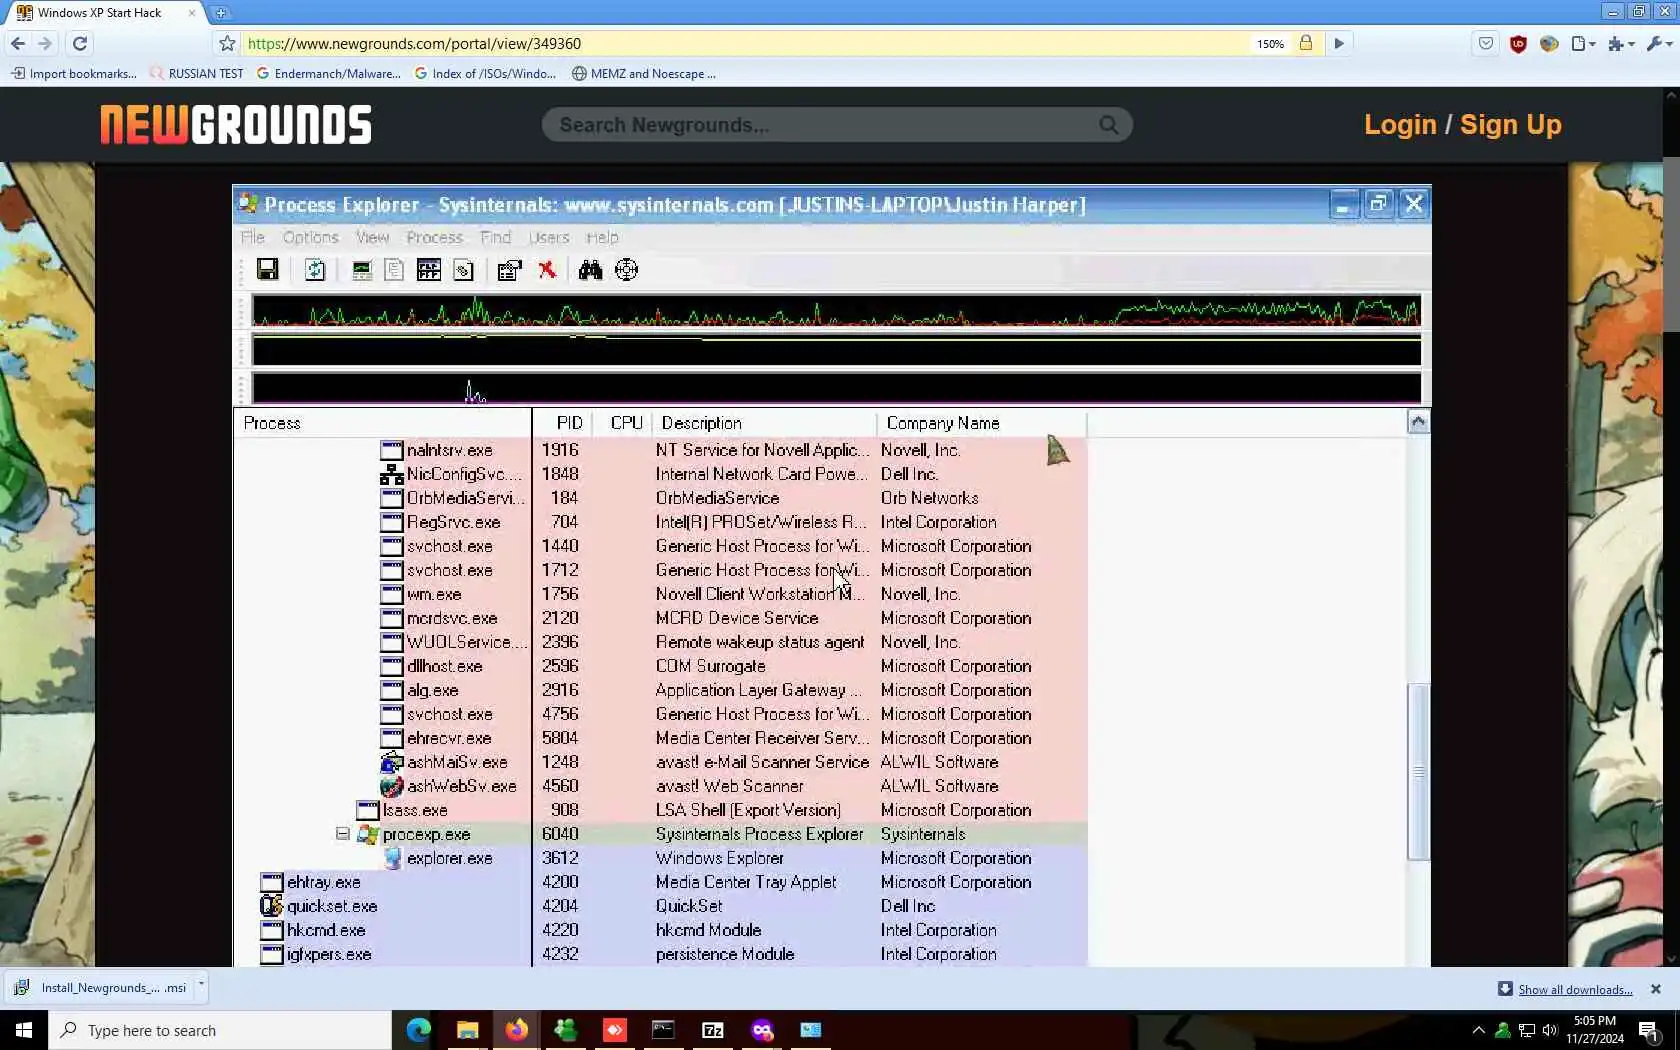Click the Windows taskbar search box
The height and width of the screenshot is (1050, 1680).
tap(220, 1030)
